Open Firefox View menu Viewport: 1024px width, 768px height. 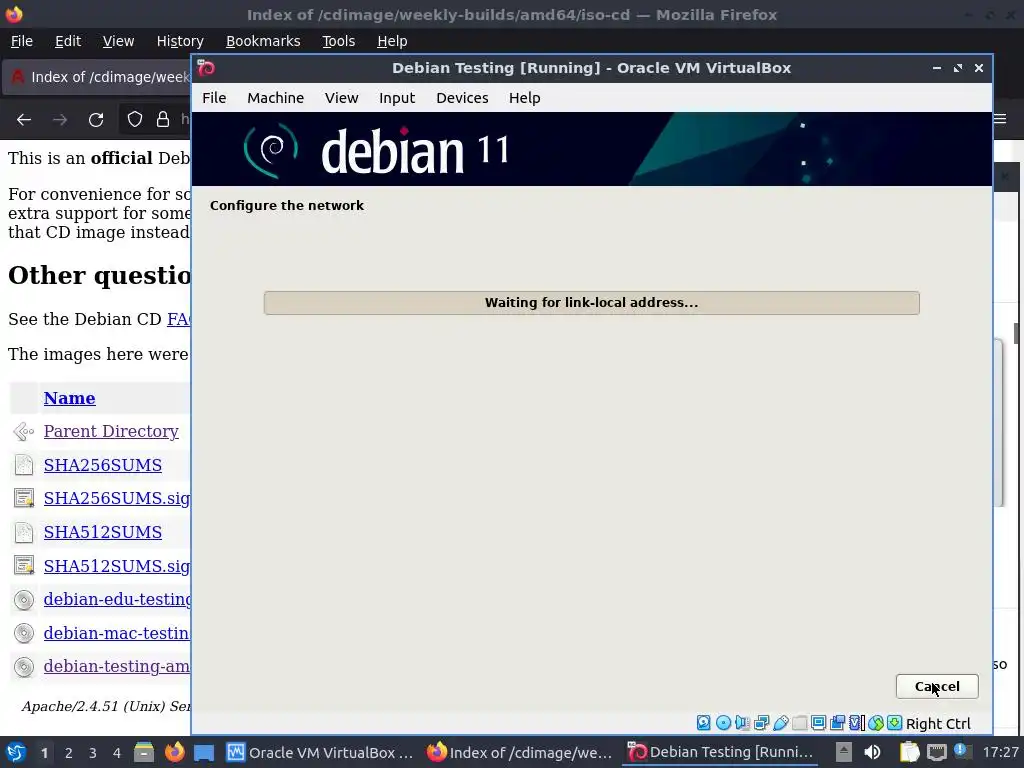click(118, 41)
